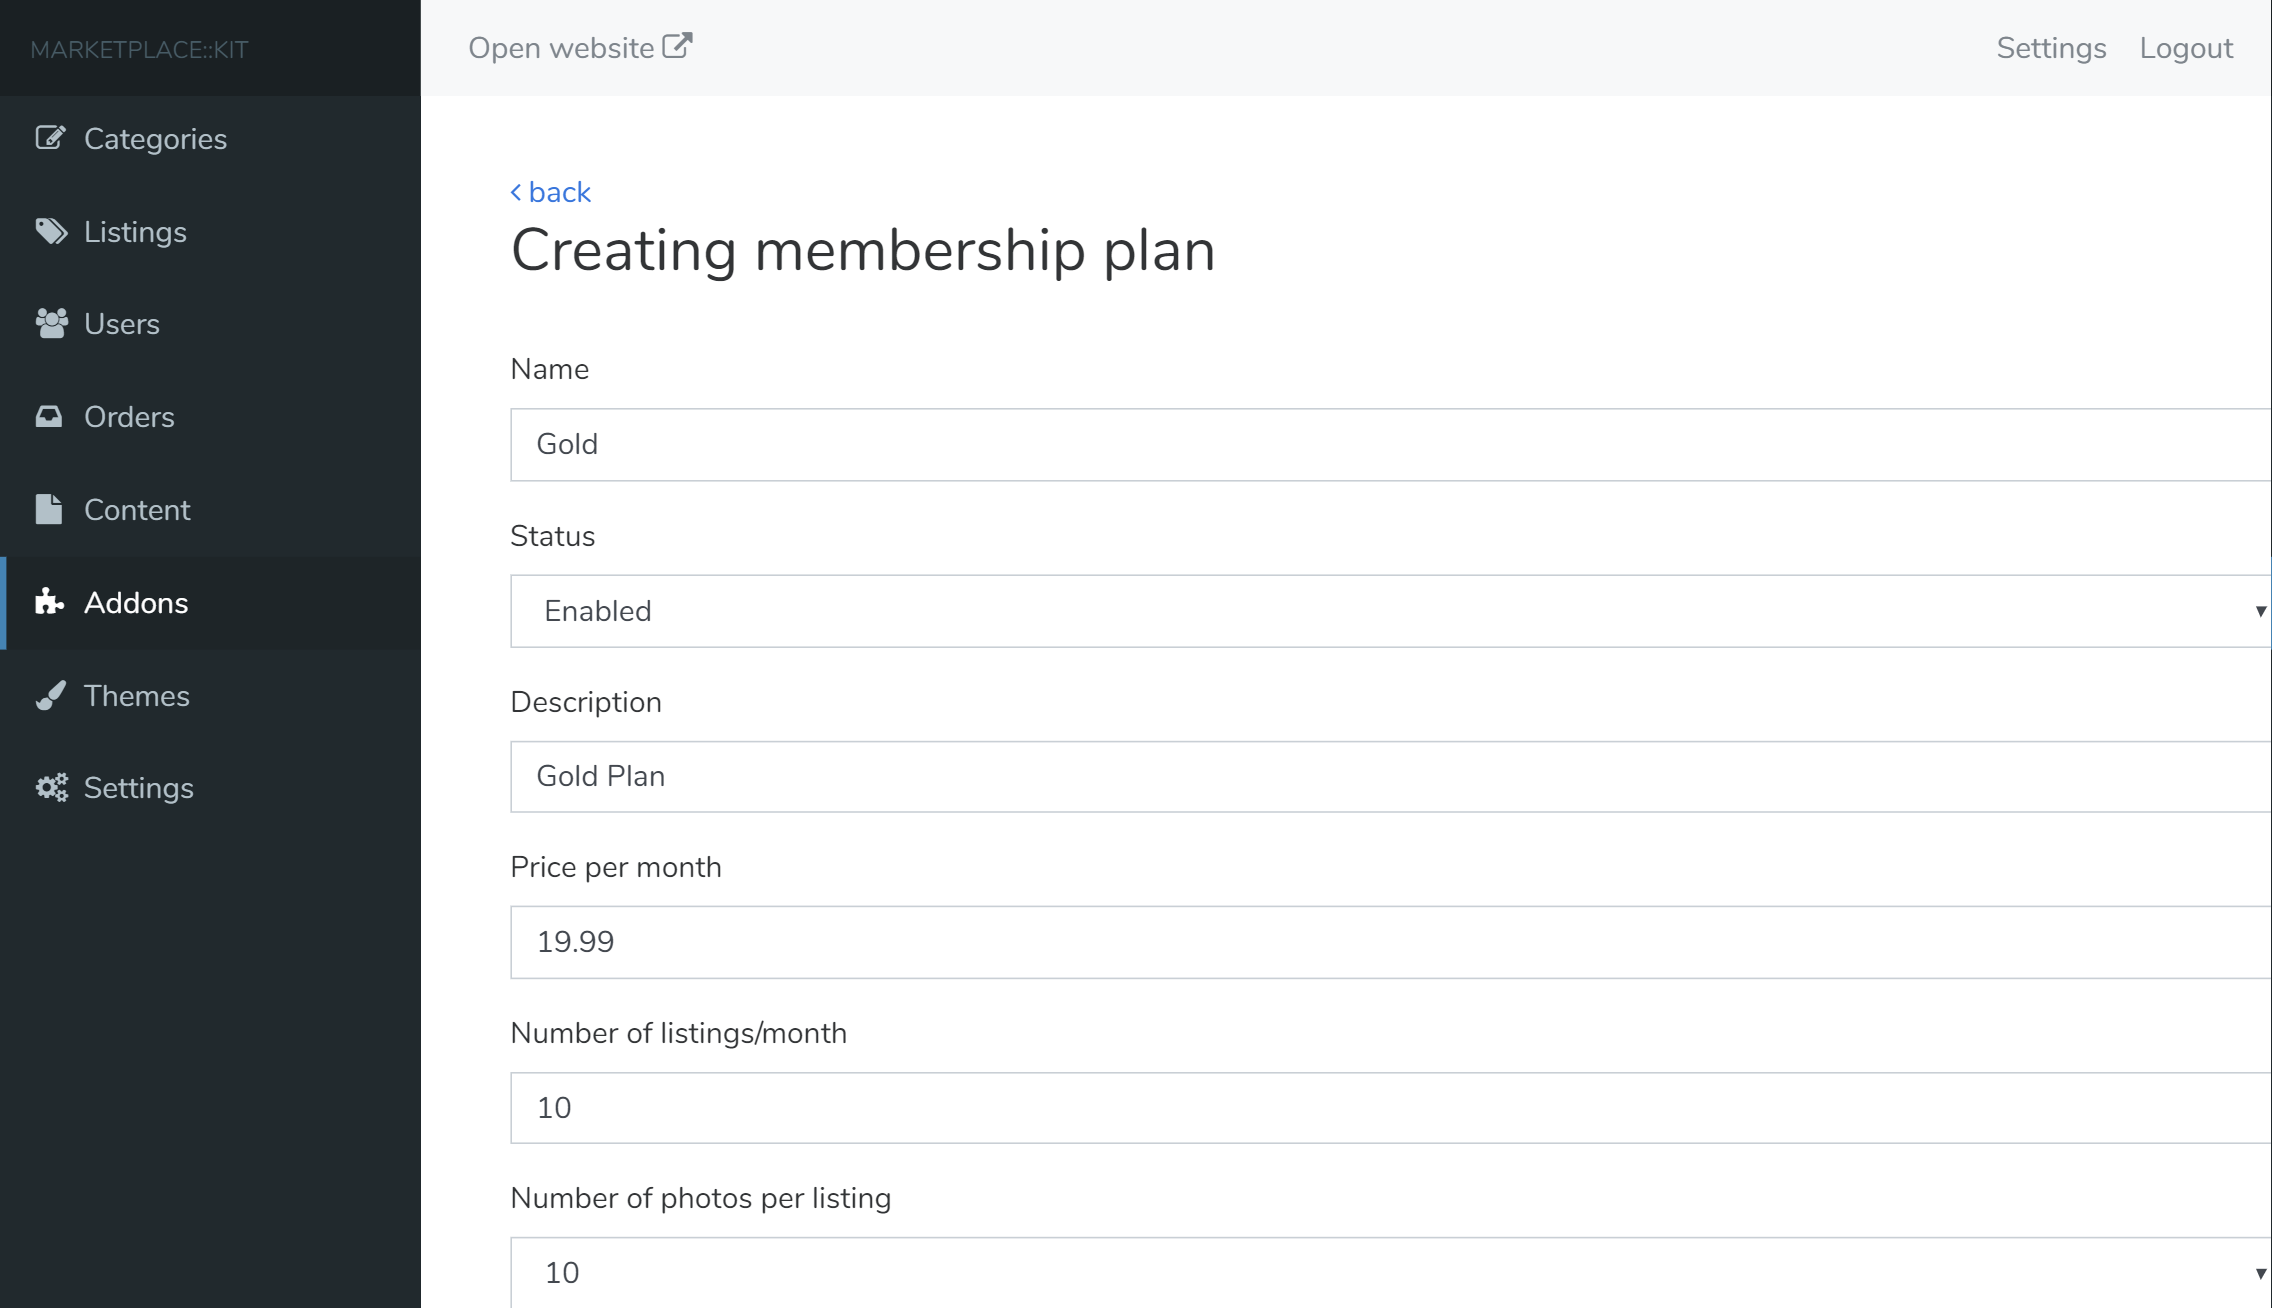Click the MARKETPLACE::KIT brand link
The image size is (2272, 1308).
coord(139,50)
